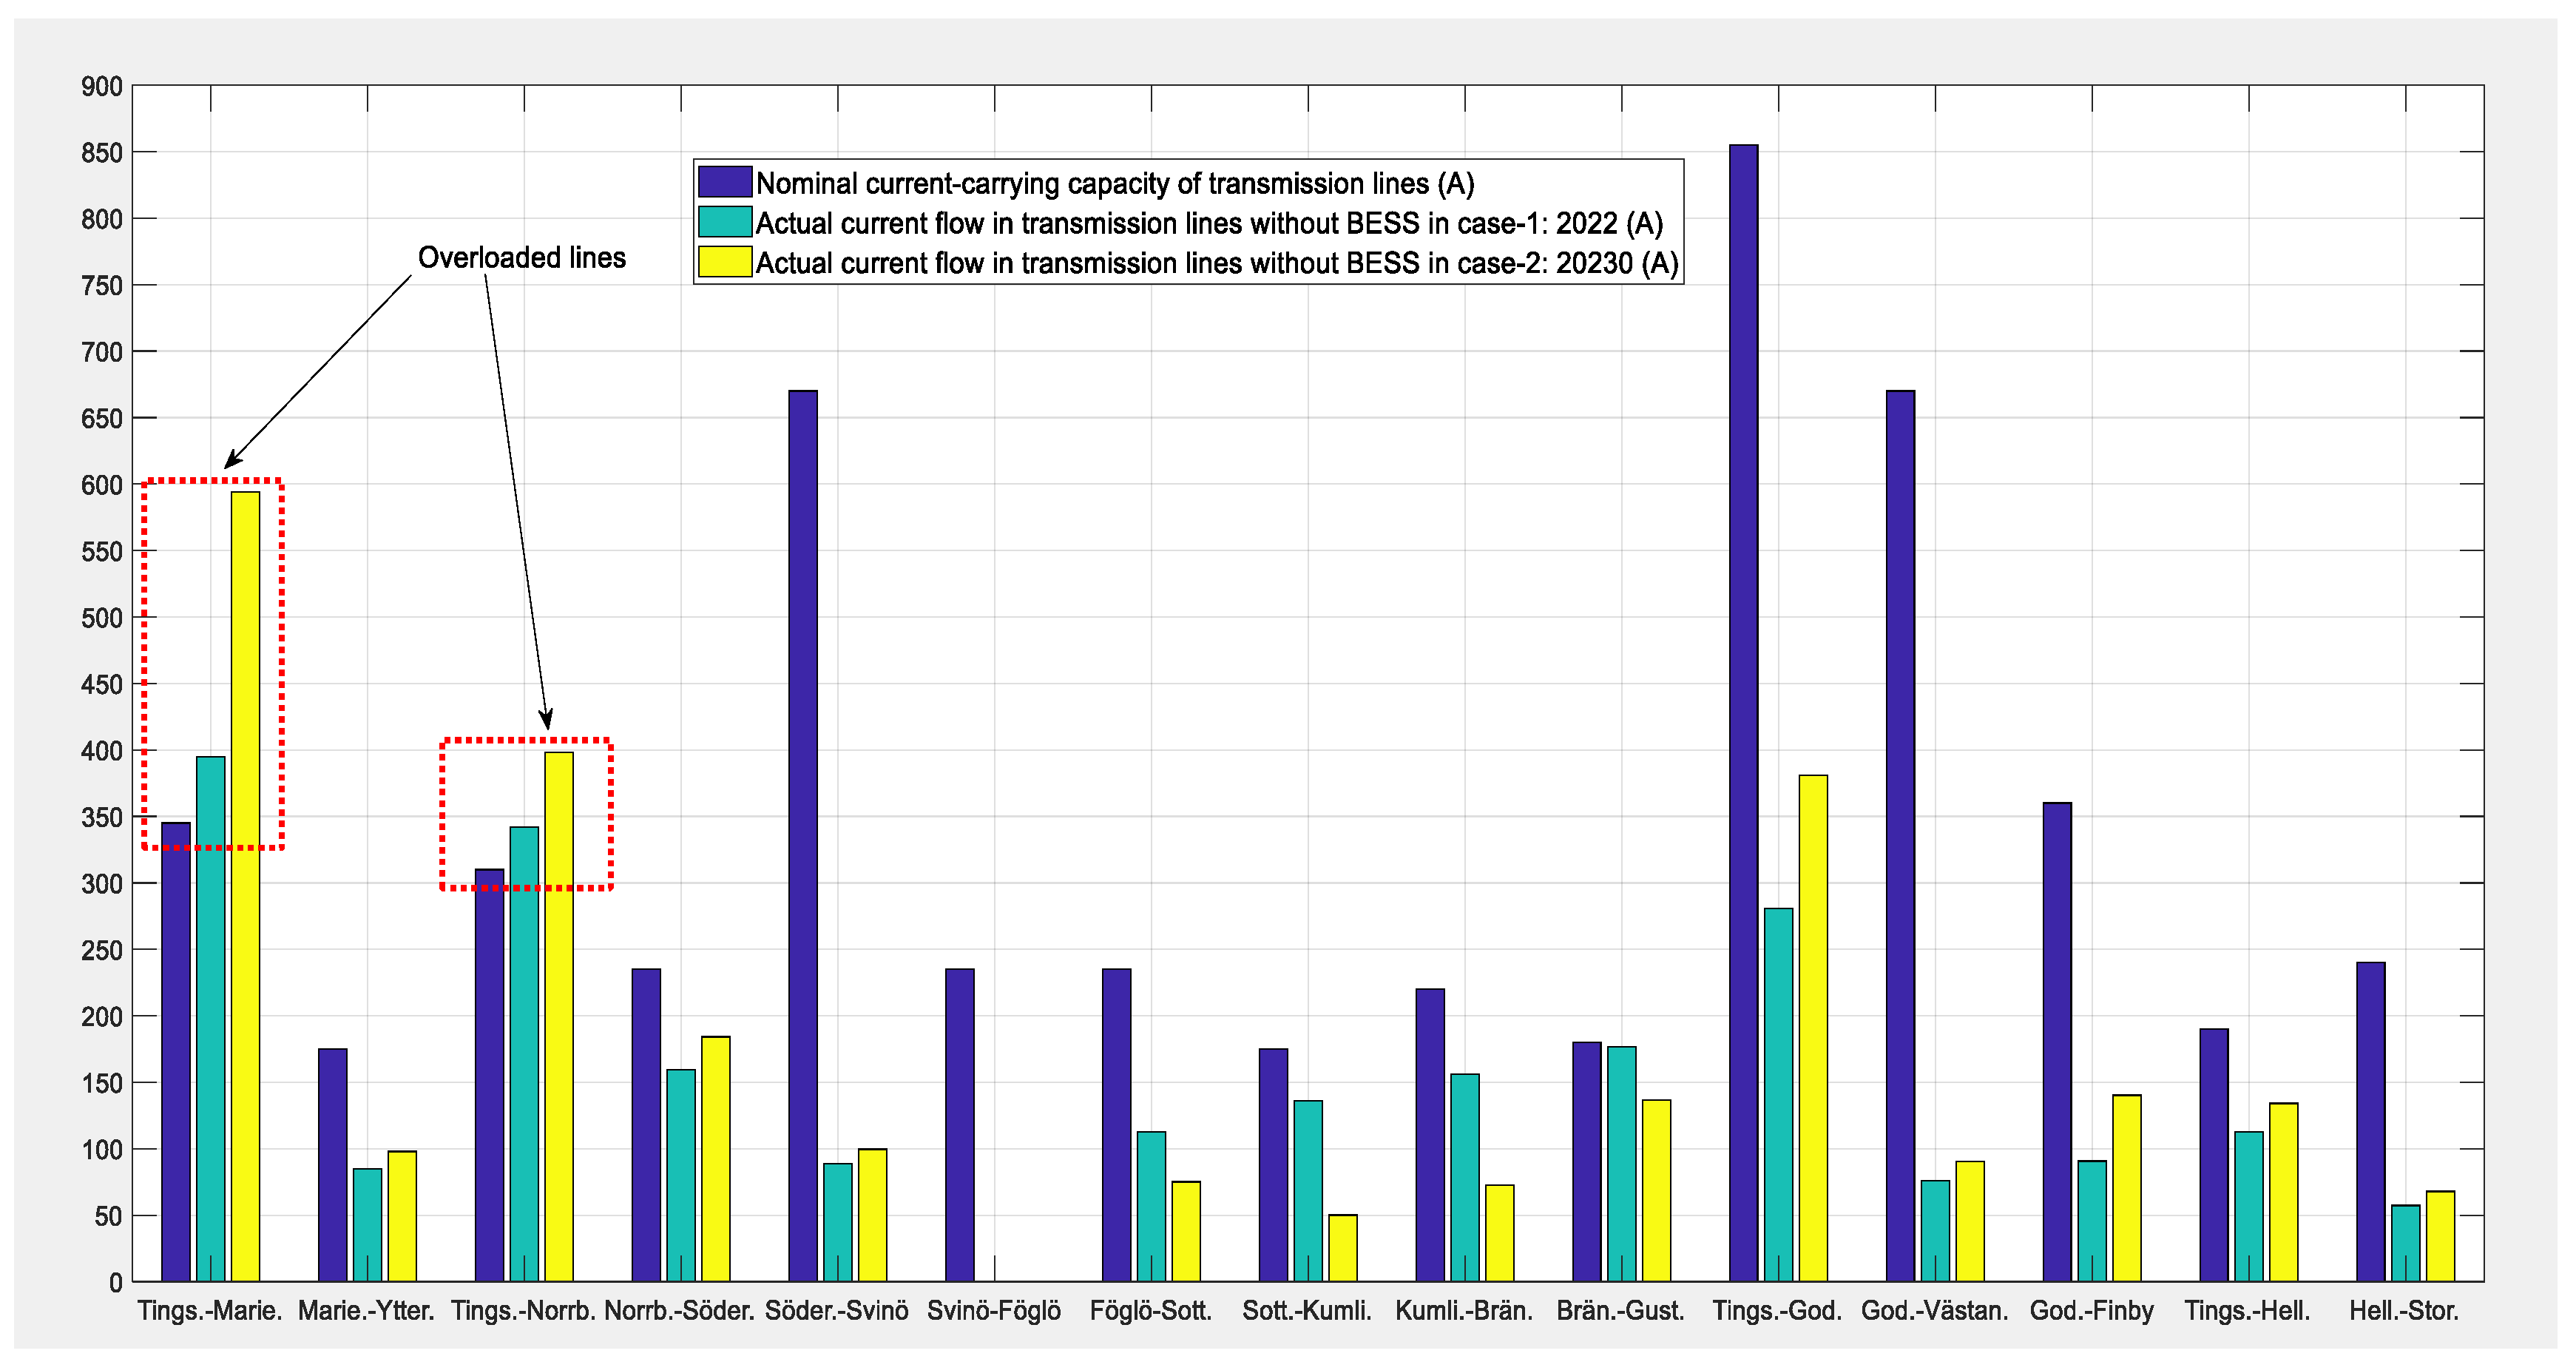Click the purple bar for Söder.-Svinö
The width and height of the screenshot is (2576, 1359).
802,835
